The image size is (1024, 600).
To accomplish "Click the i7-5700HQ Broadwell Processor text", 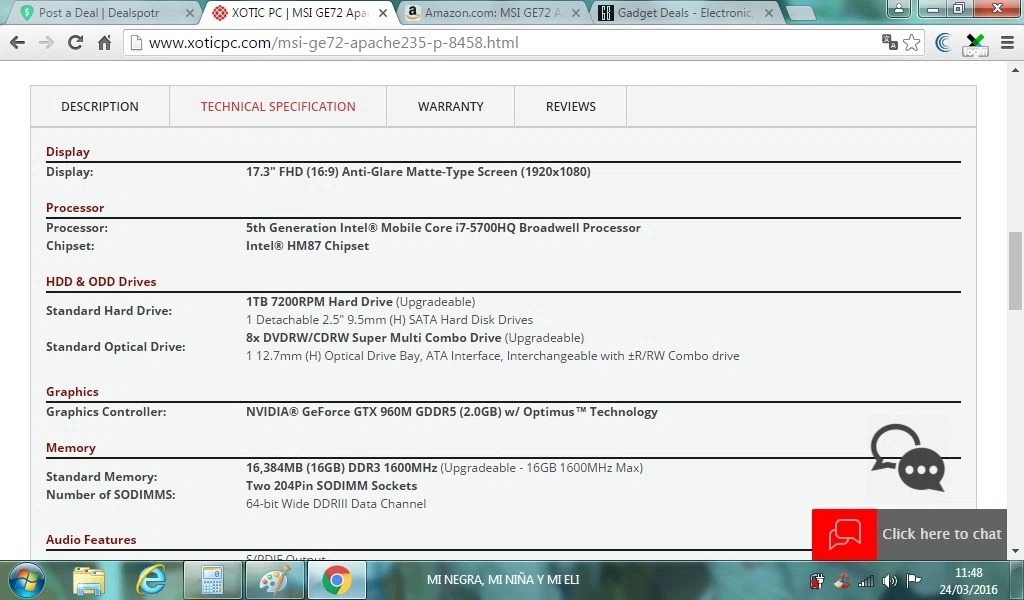I will pos(443,228).
